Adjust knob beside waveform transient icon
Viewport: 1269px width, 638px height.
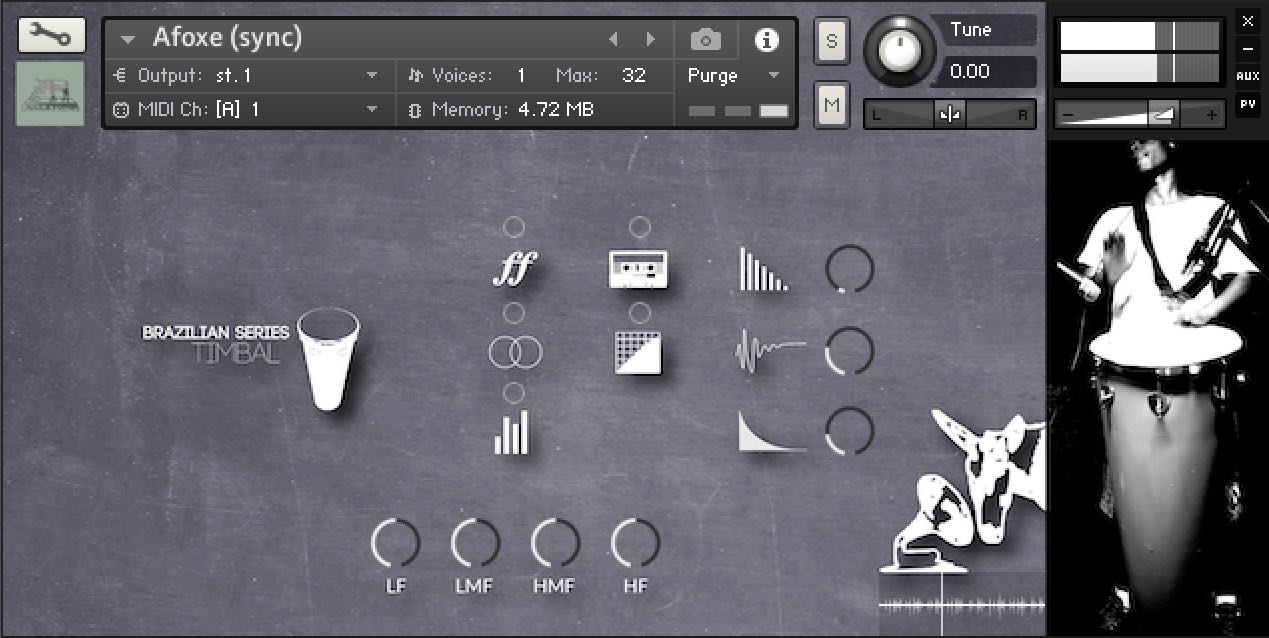pyautogui.click(x=850, y=352)
